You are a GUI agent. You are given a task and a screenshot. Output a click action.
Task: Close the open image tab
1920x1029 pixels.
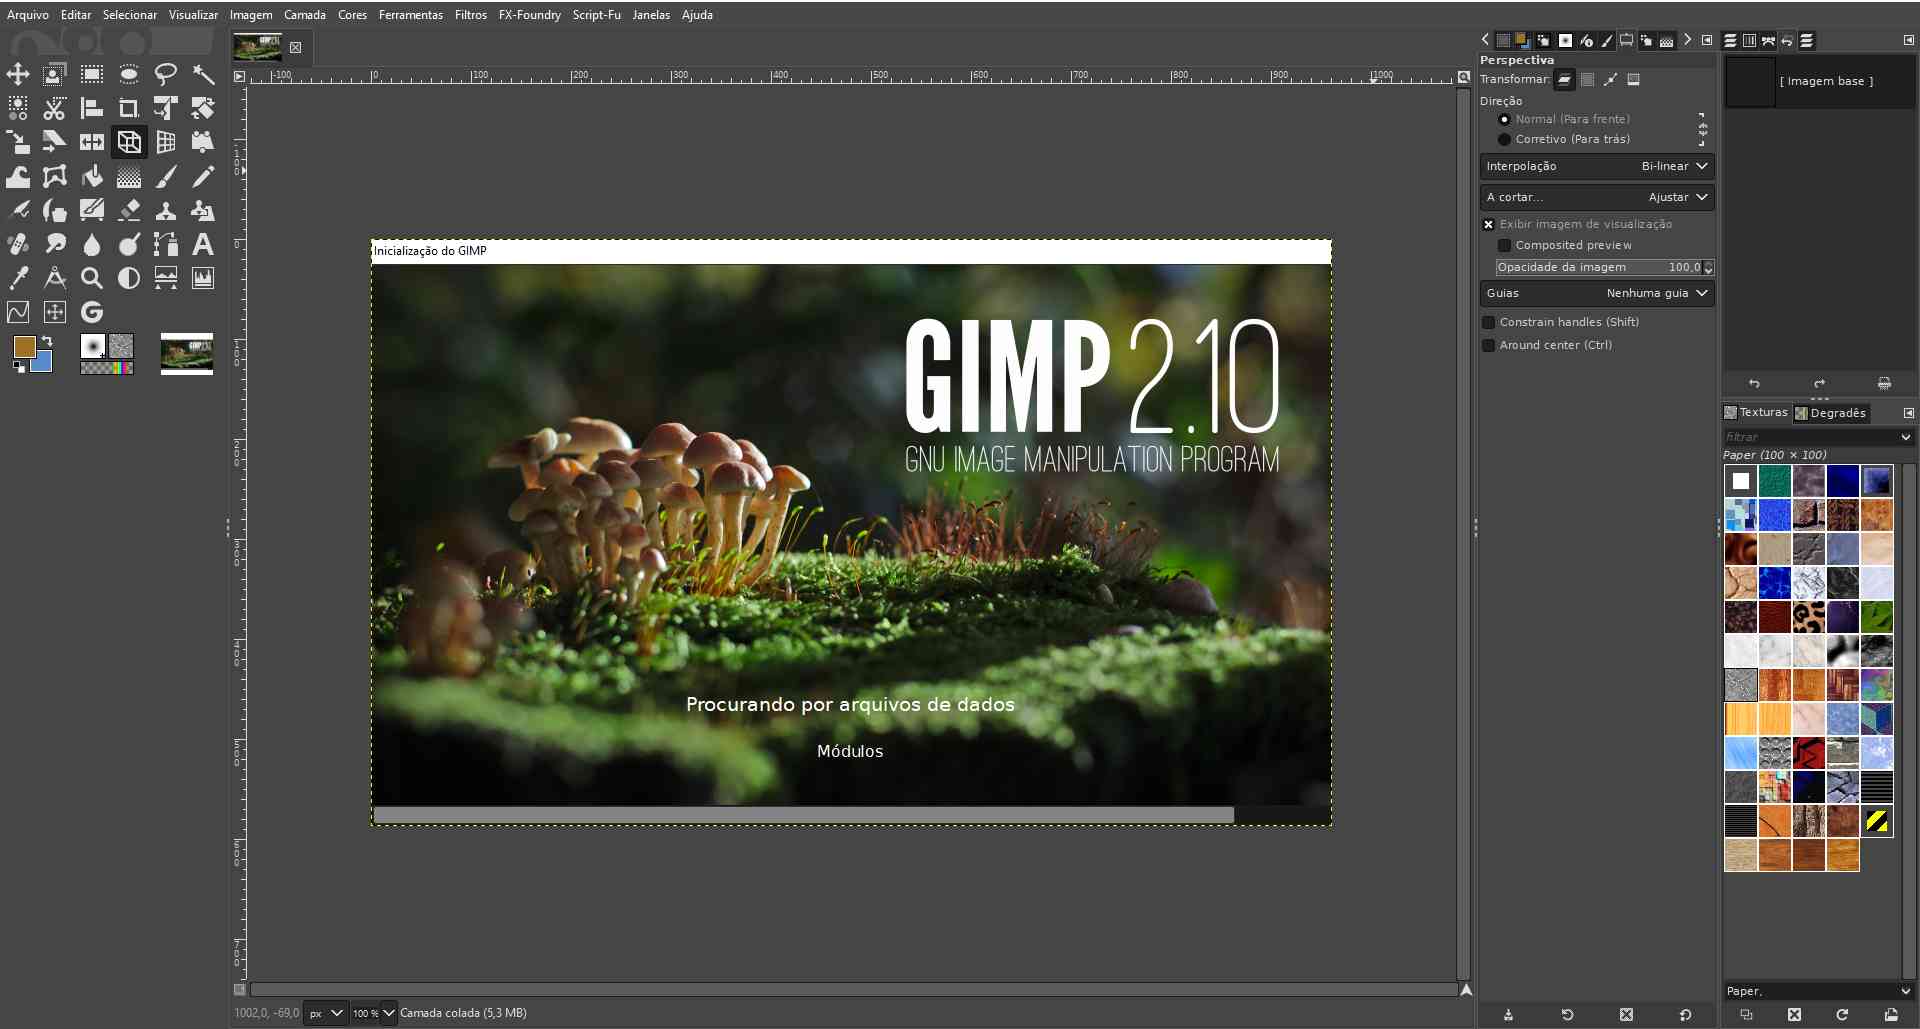click(x=296, y=47)
